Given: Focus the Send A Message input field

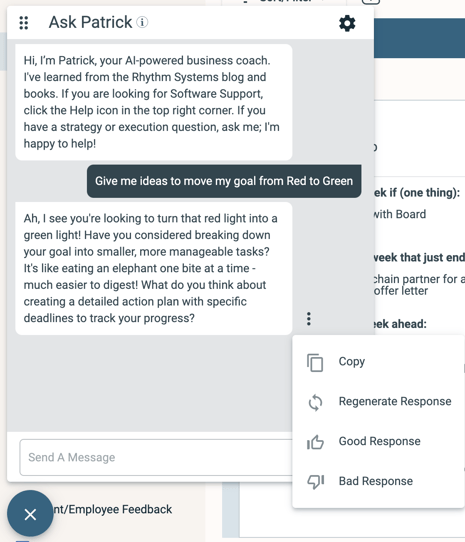Looking at the screenshot, I should [156, 457].
